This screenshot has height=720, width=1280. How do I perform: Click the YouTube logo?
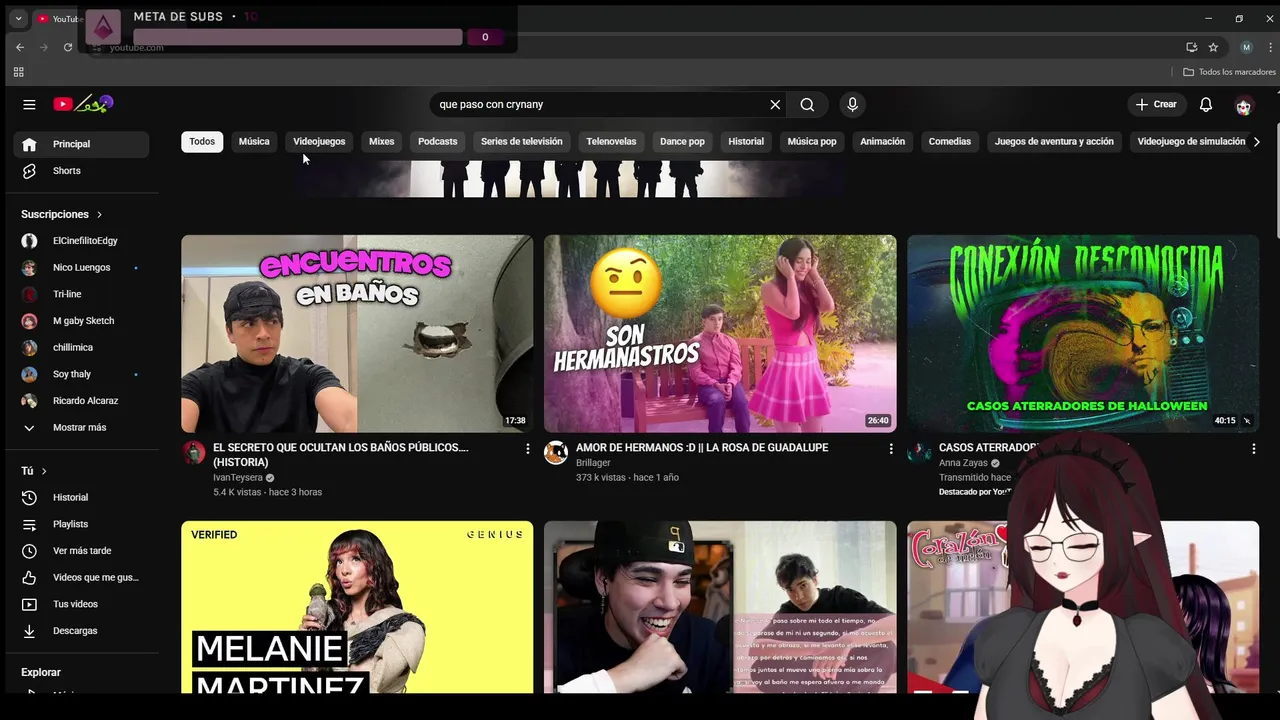click(83, 104)
